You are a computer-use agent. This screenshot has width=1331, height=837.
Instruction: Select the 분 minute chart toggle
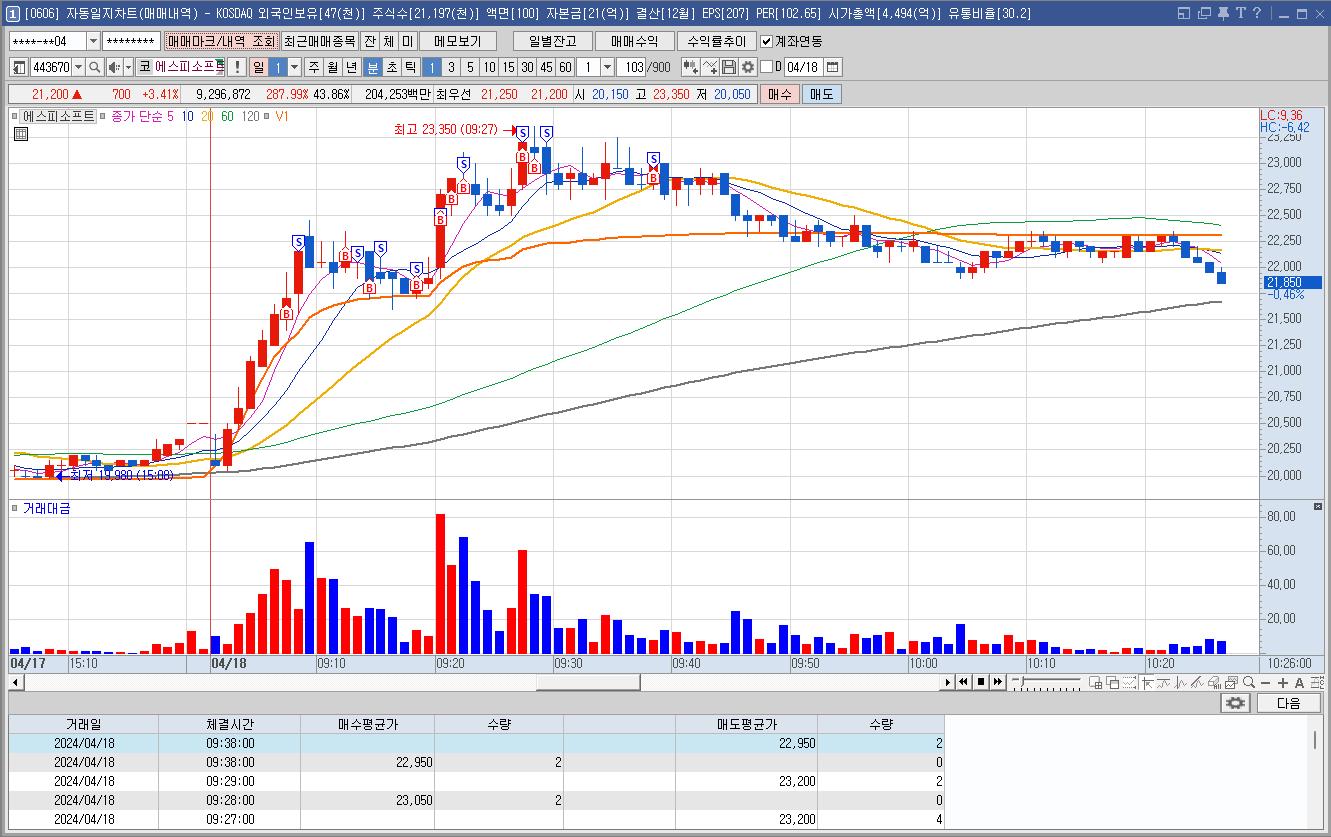(373, 67)
